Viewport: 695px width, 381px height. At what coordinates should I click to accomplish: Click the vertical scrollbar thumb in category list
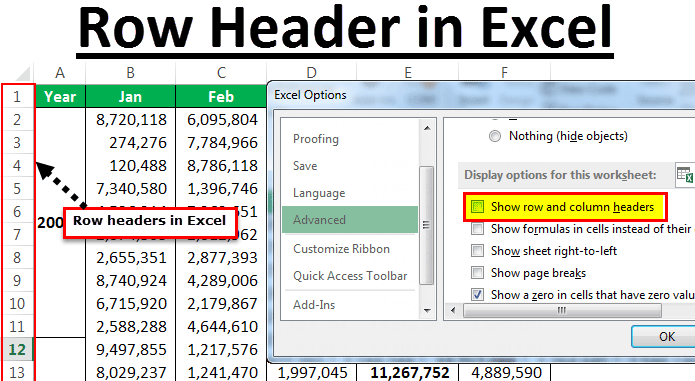[426, 225]
